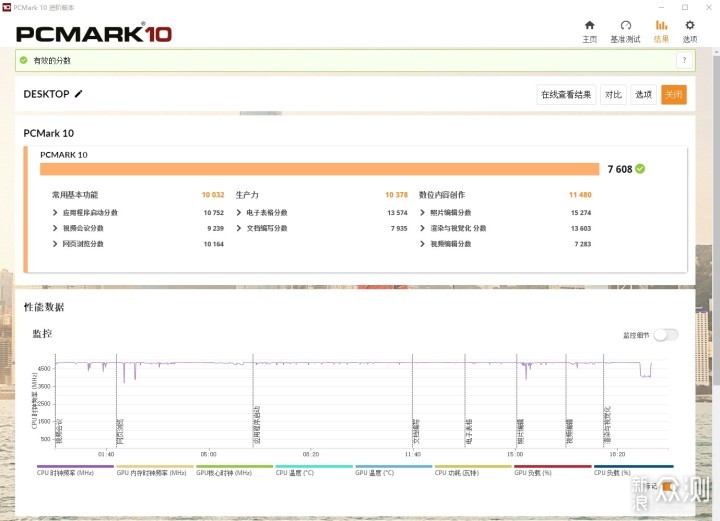Viewport: 720px width, 521px height.
Task: Click the 常用基本功能 score 10 032
Action: 213,195
